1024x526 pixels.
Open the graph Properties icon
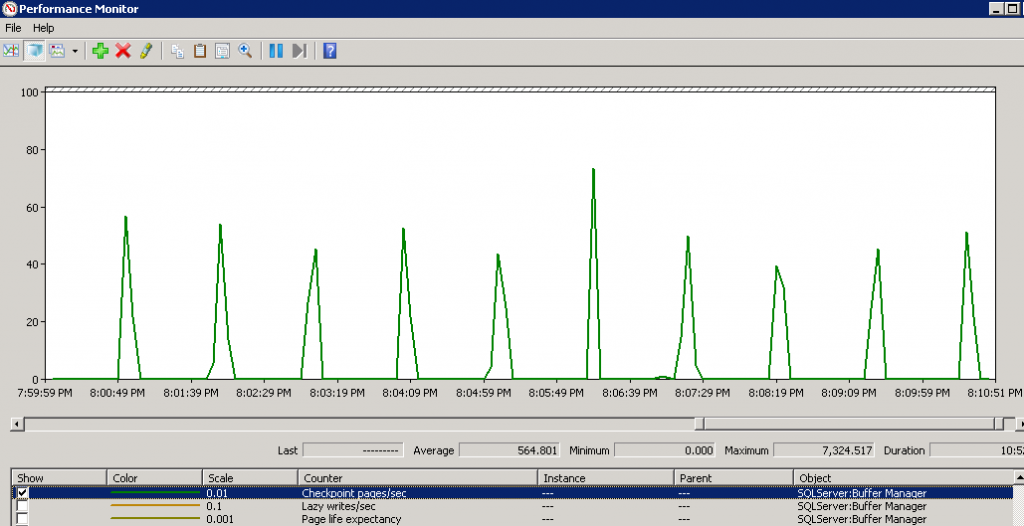pos(222,51)
